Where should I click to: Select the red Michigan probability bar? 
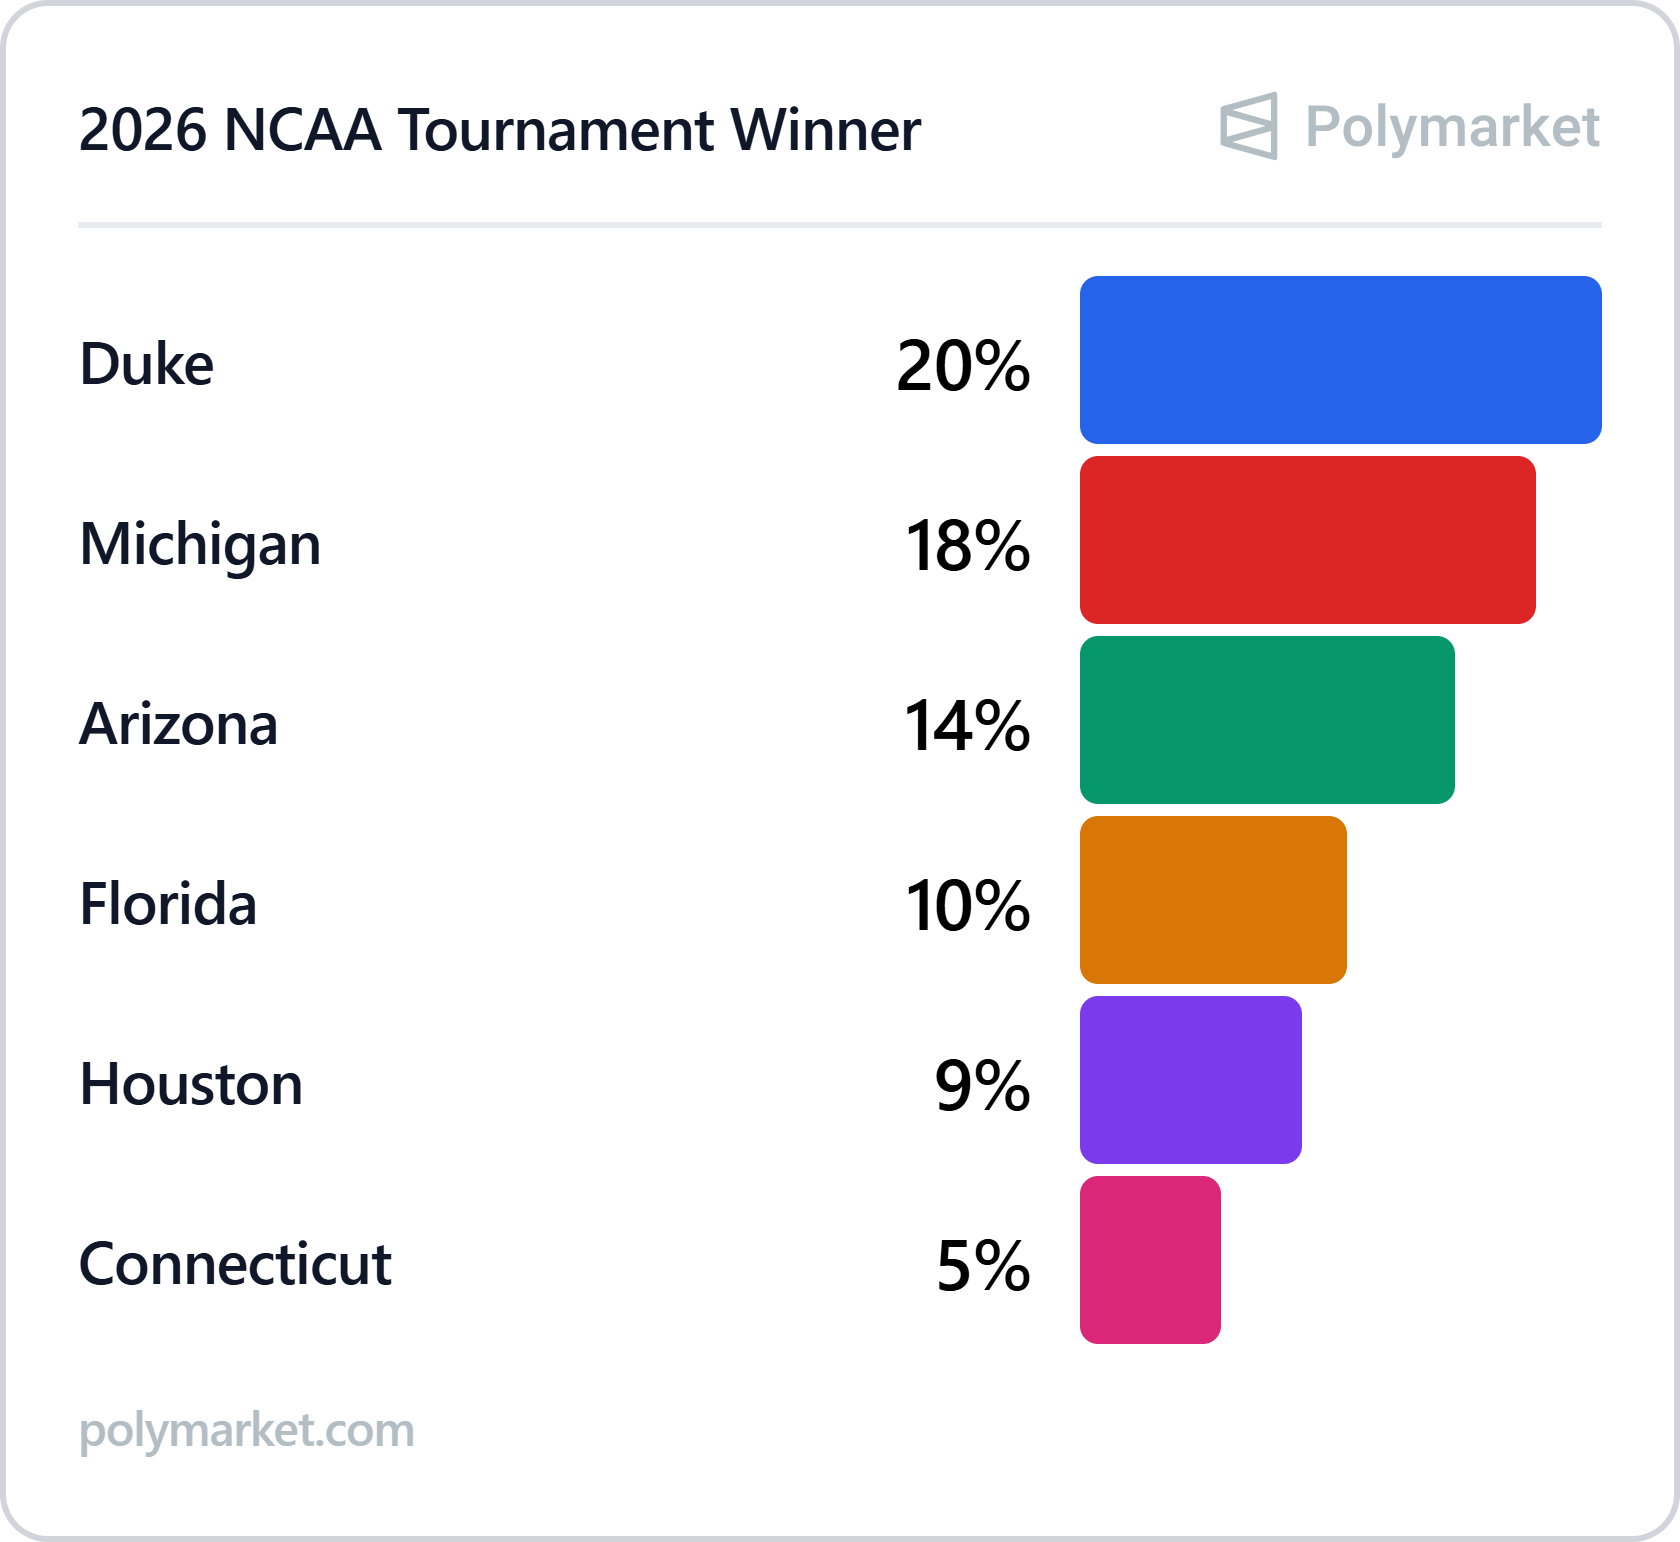(1307, 540)
